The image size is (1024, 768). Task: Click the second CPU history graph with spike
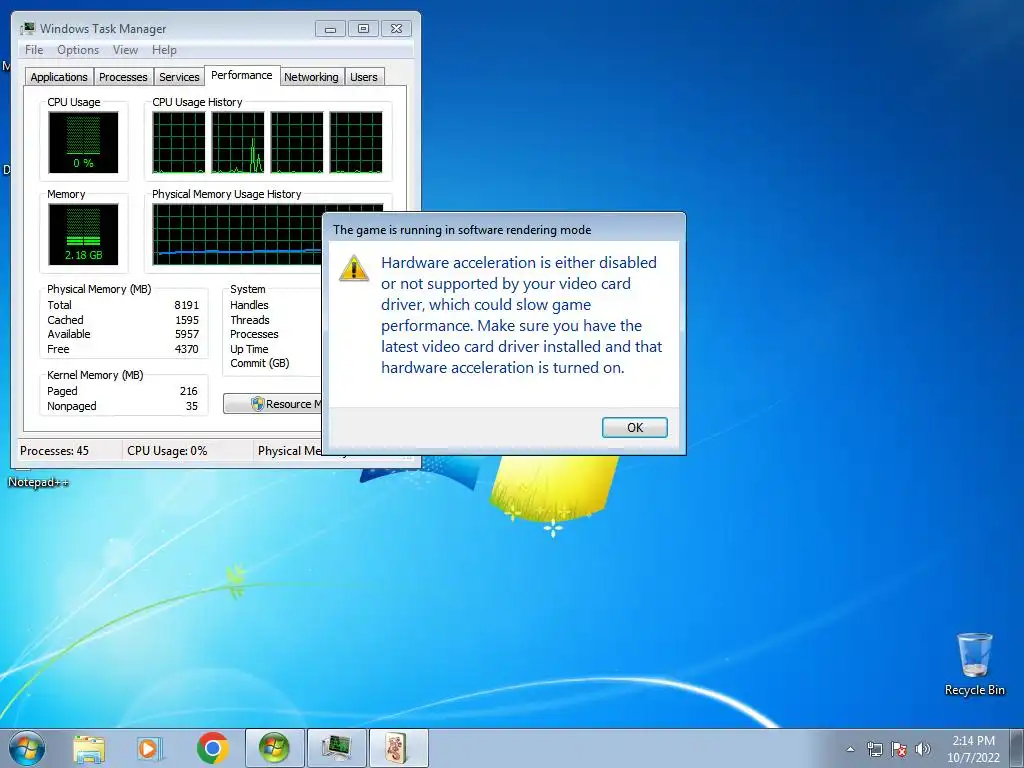point(238,142)
